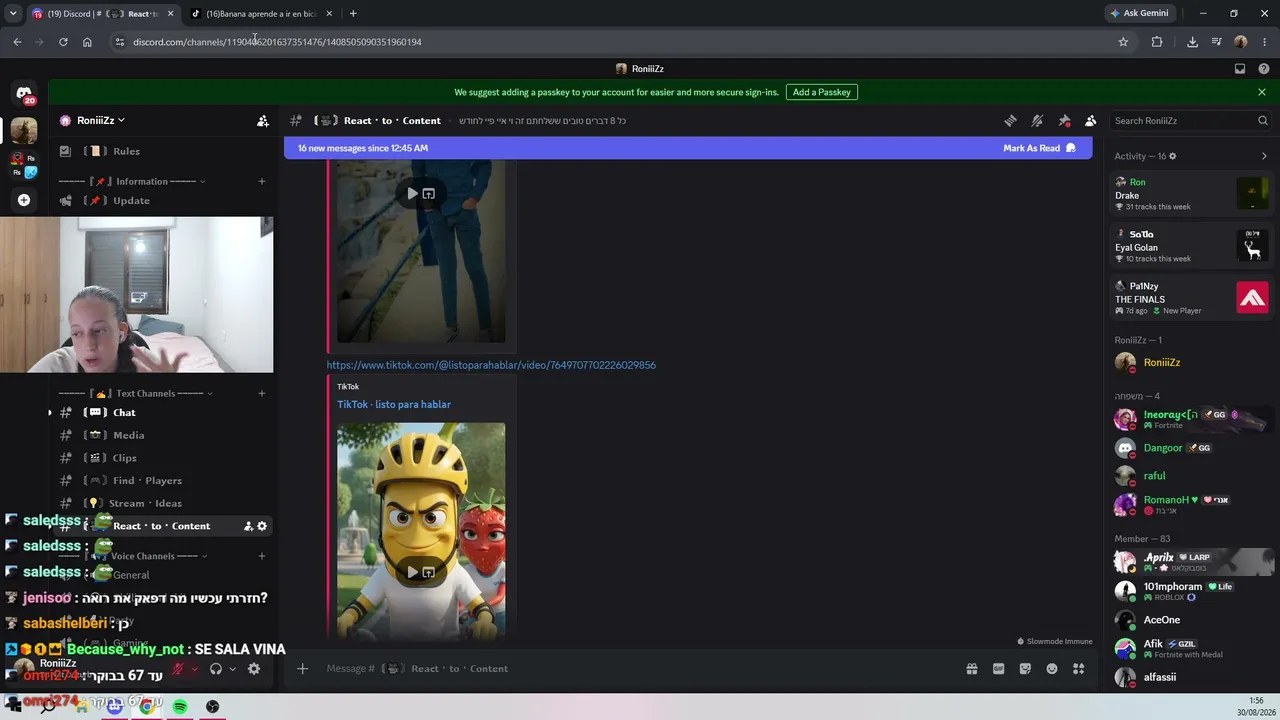The image size is (1280, 720).
Task: Create channel in Information category
Action: coord(262,182)
